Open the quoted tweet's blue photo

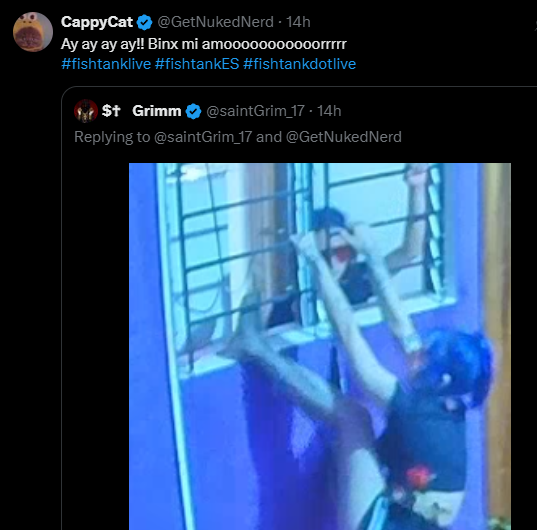[320, 346]
